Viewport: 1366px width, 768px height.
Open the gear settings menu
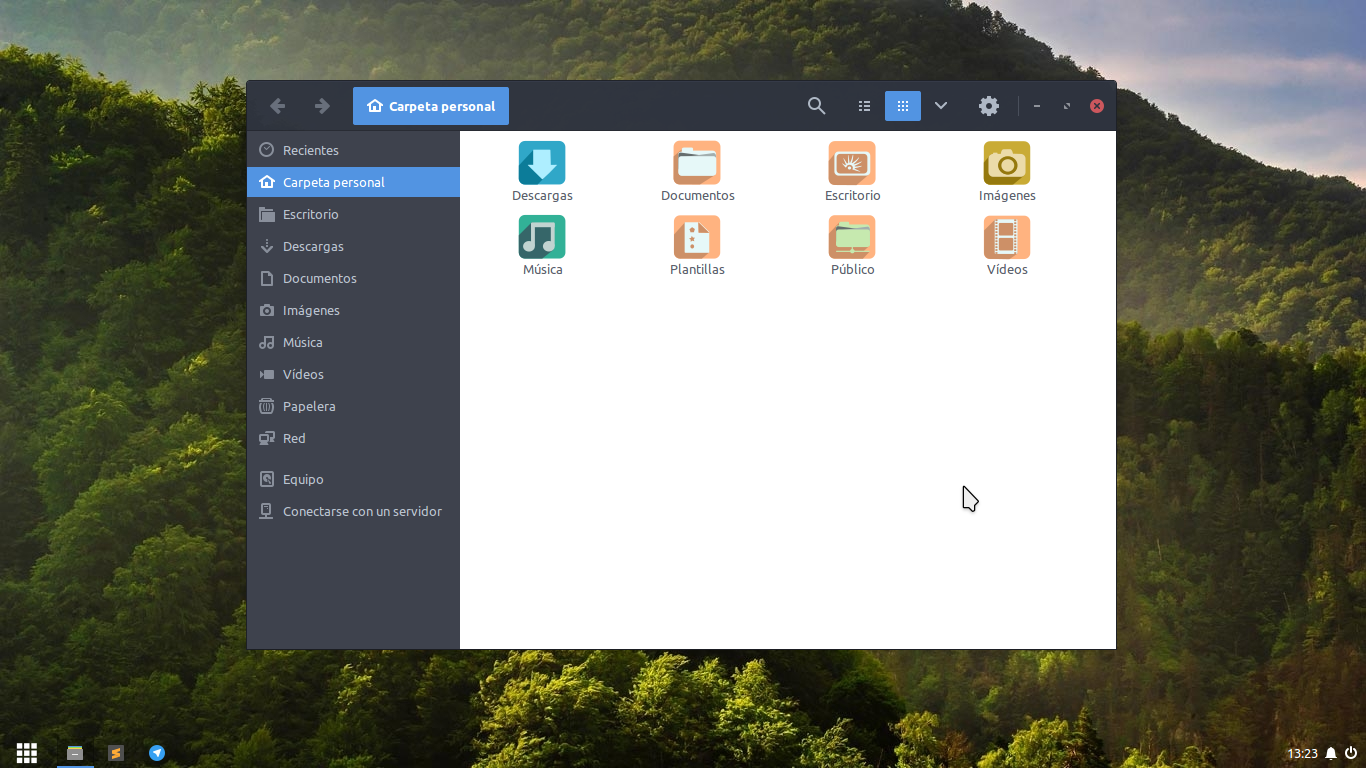coord(989,106)
